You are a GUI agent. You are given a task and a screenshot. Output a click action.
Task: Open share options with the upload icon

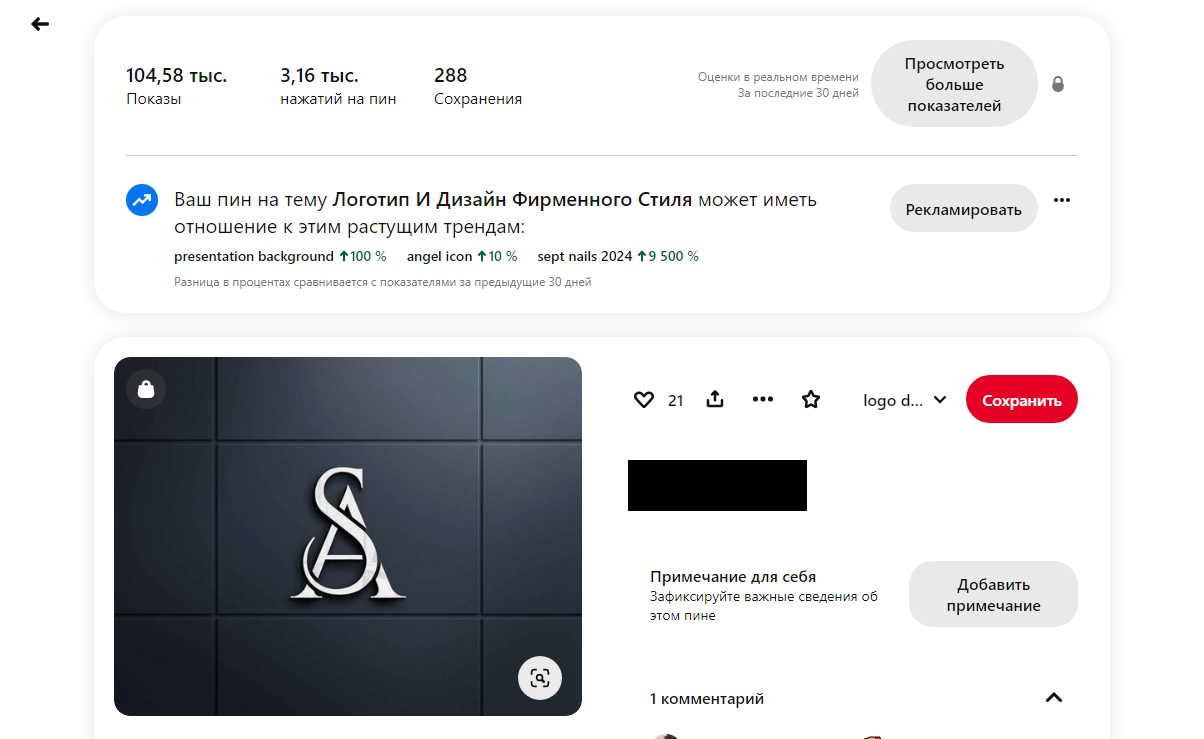[x=715, y=399]
